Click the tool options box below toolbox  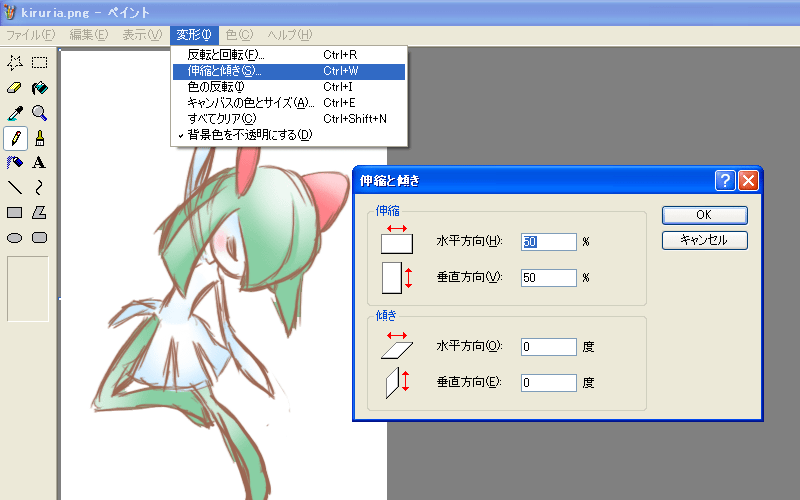point(28,289)
